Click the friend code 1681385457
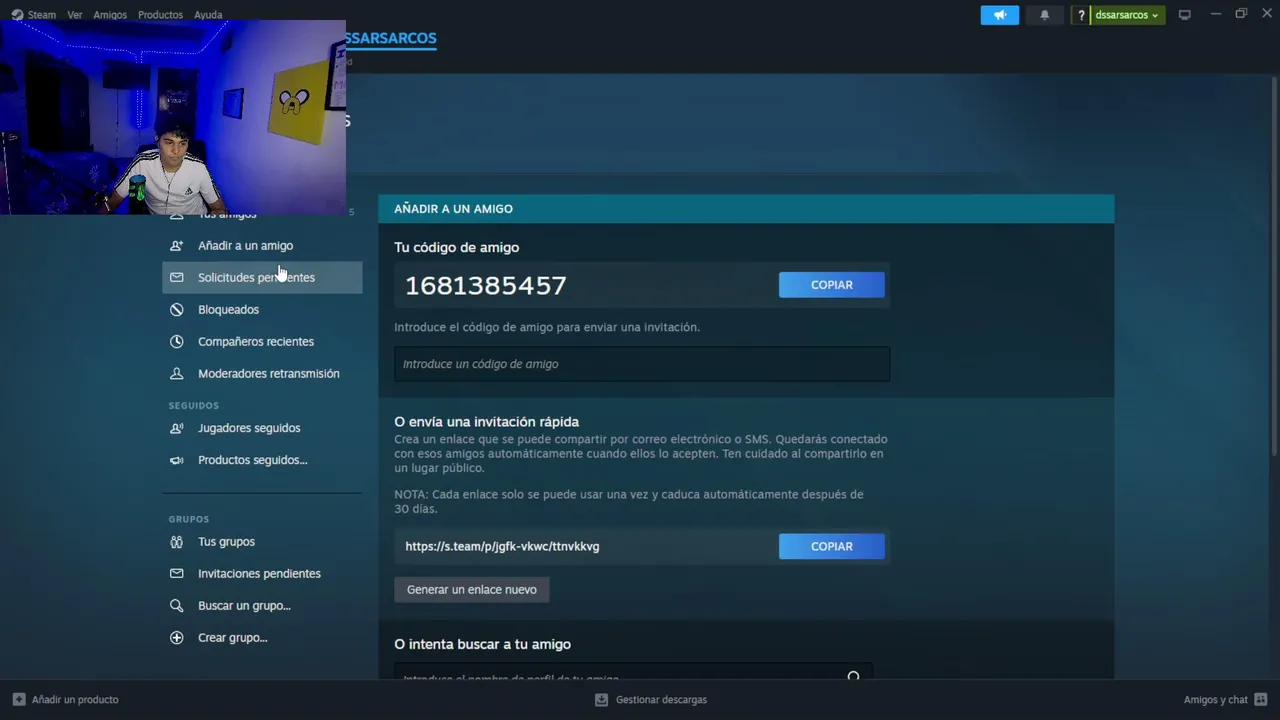The image size is (1280, 720). point(486,285)
